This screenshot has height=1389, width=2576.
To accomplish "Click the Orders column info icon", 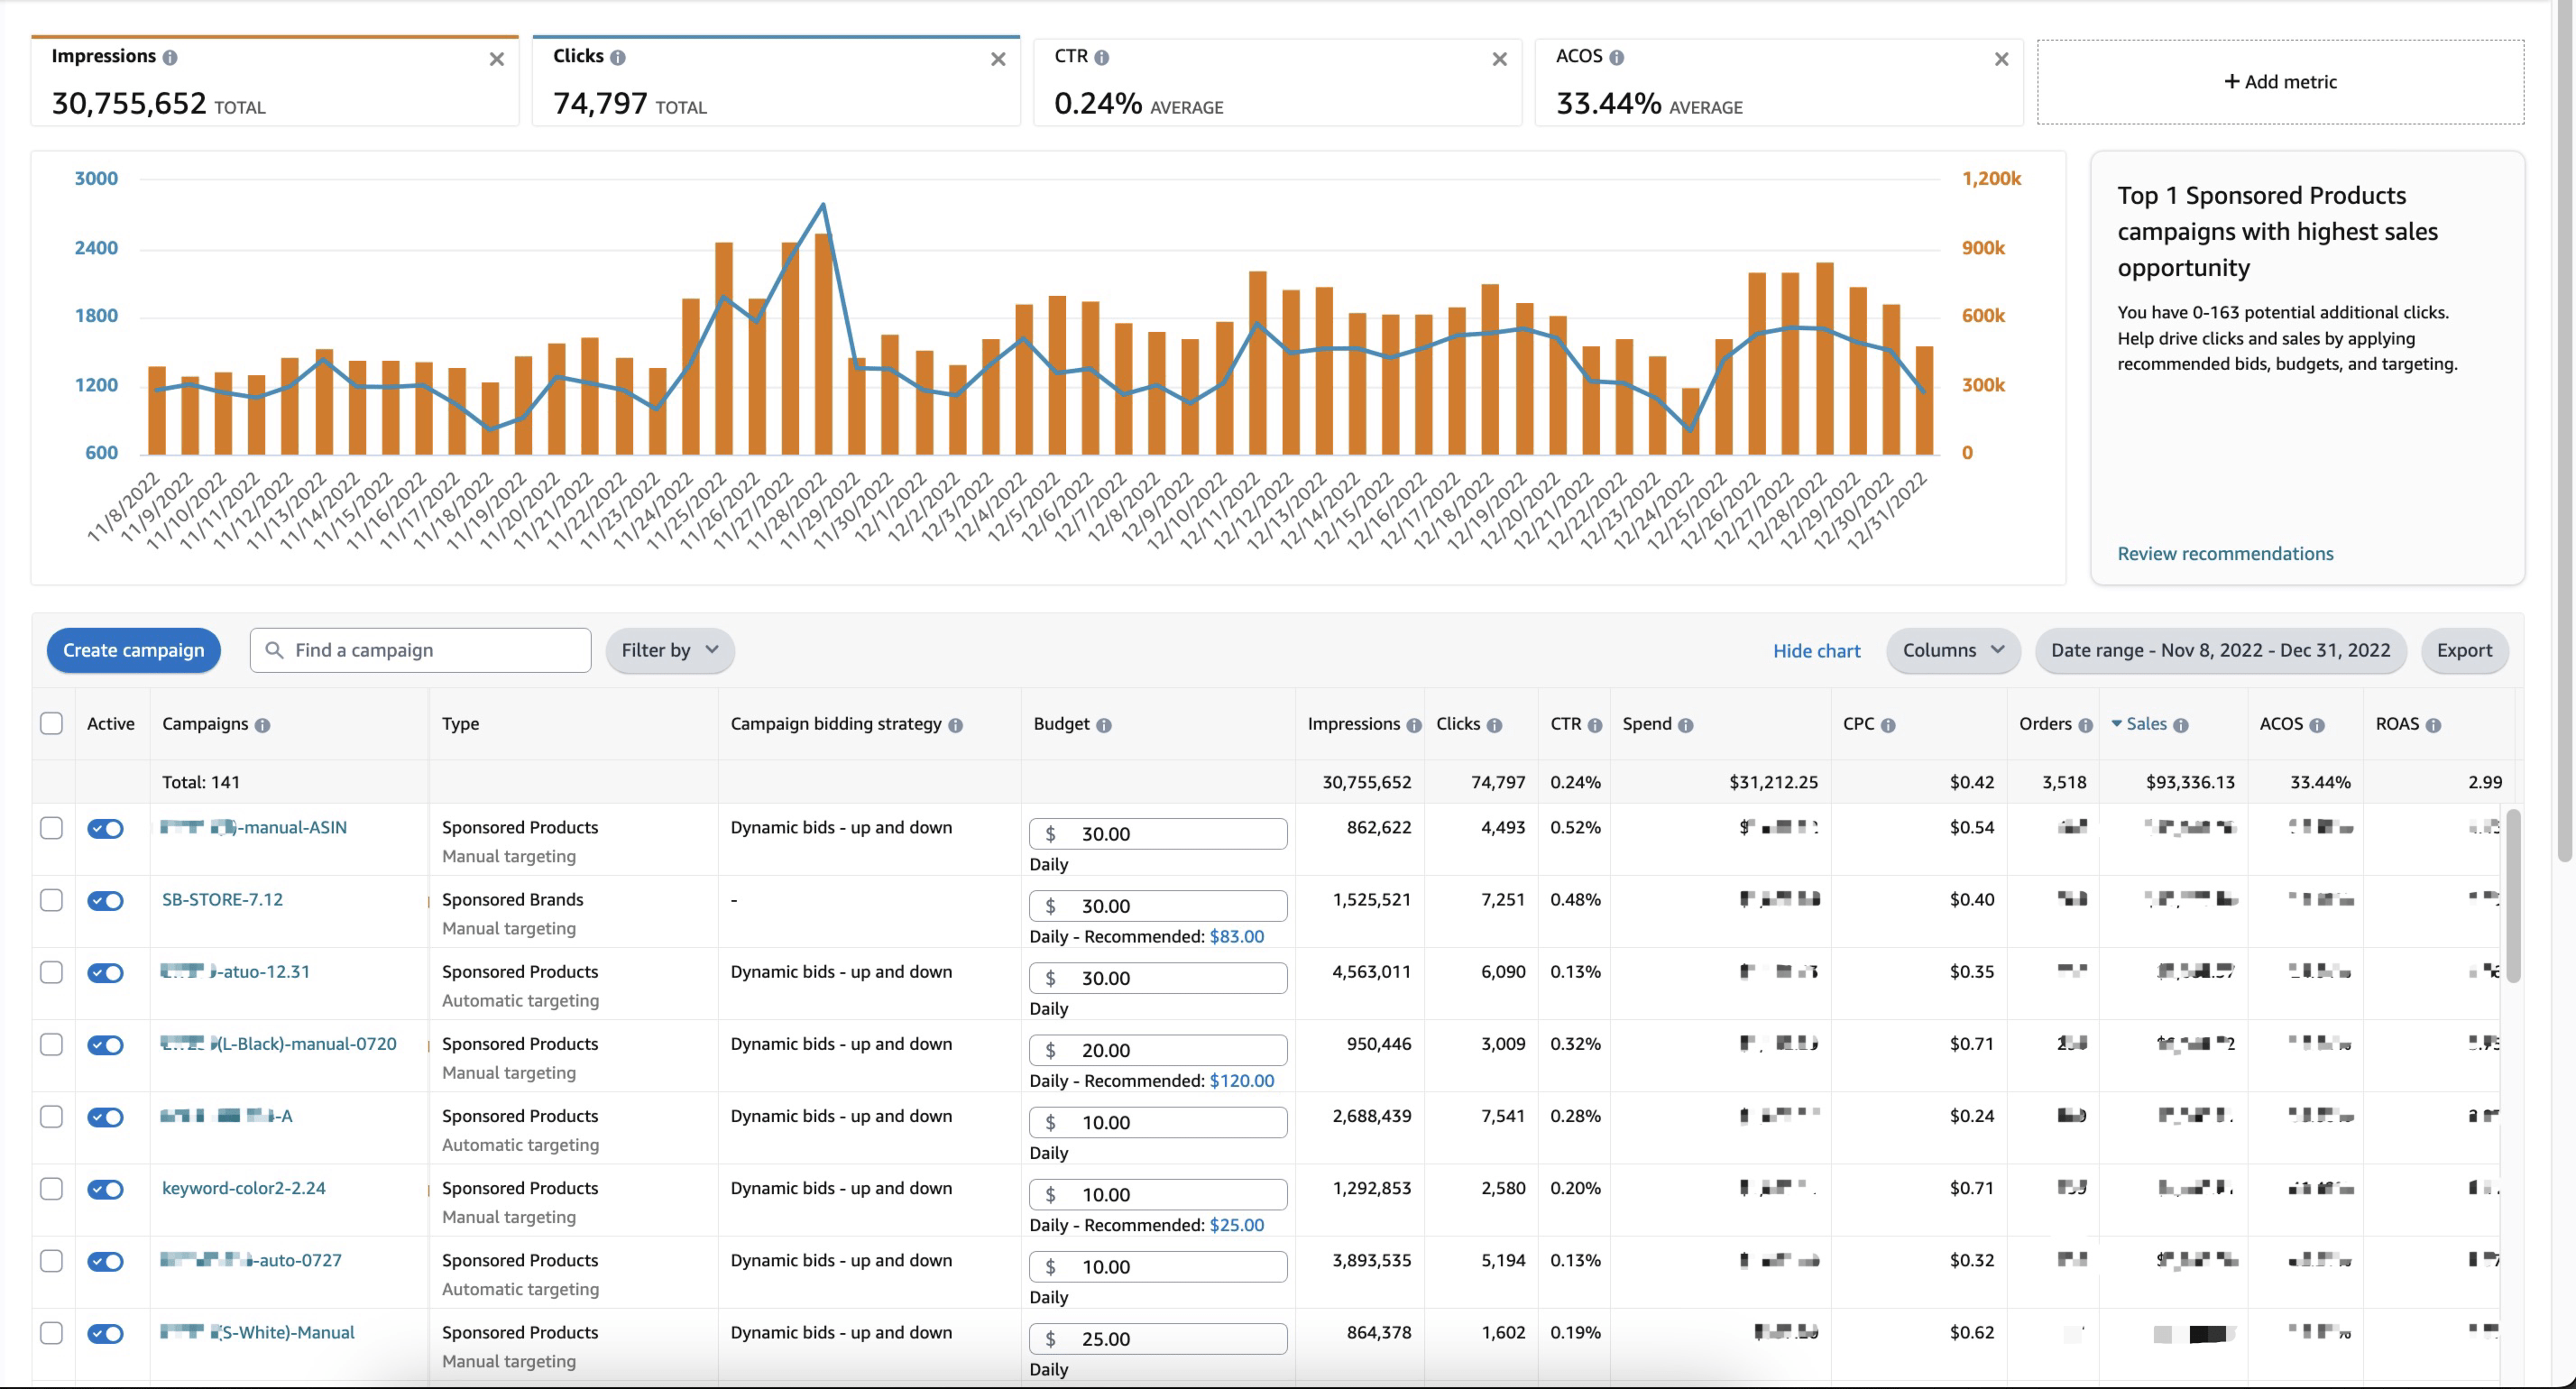I will pyautogui.click(x=2085, y=725).
